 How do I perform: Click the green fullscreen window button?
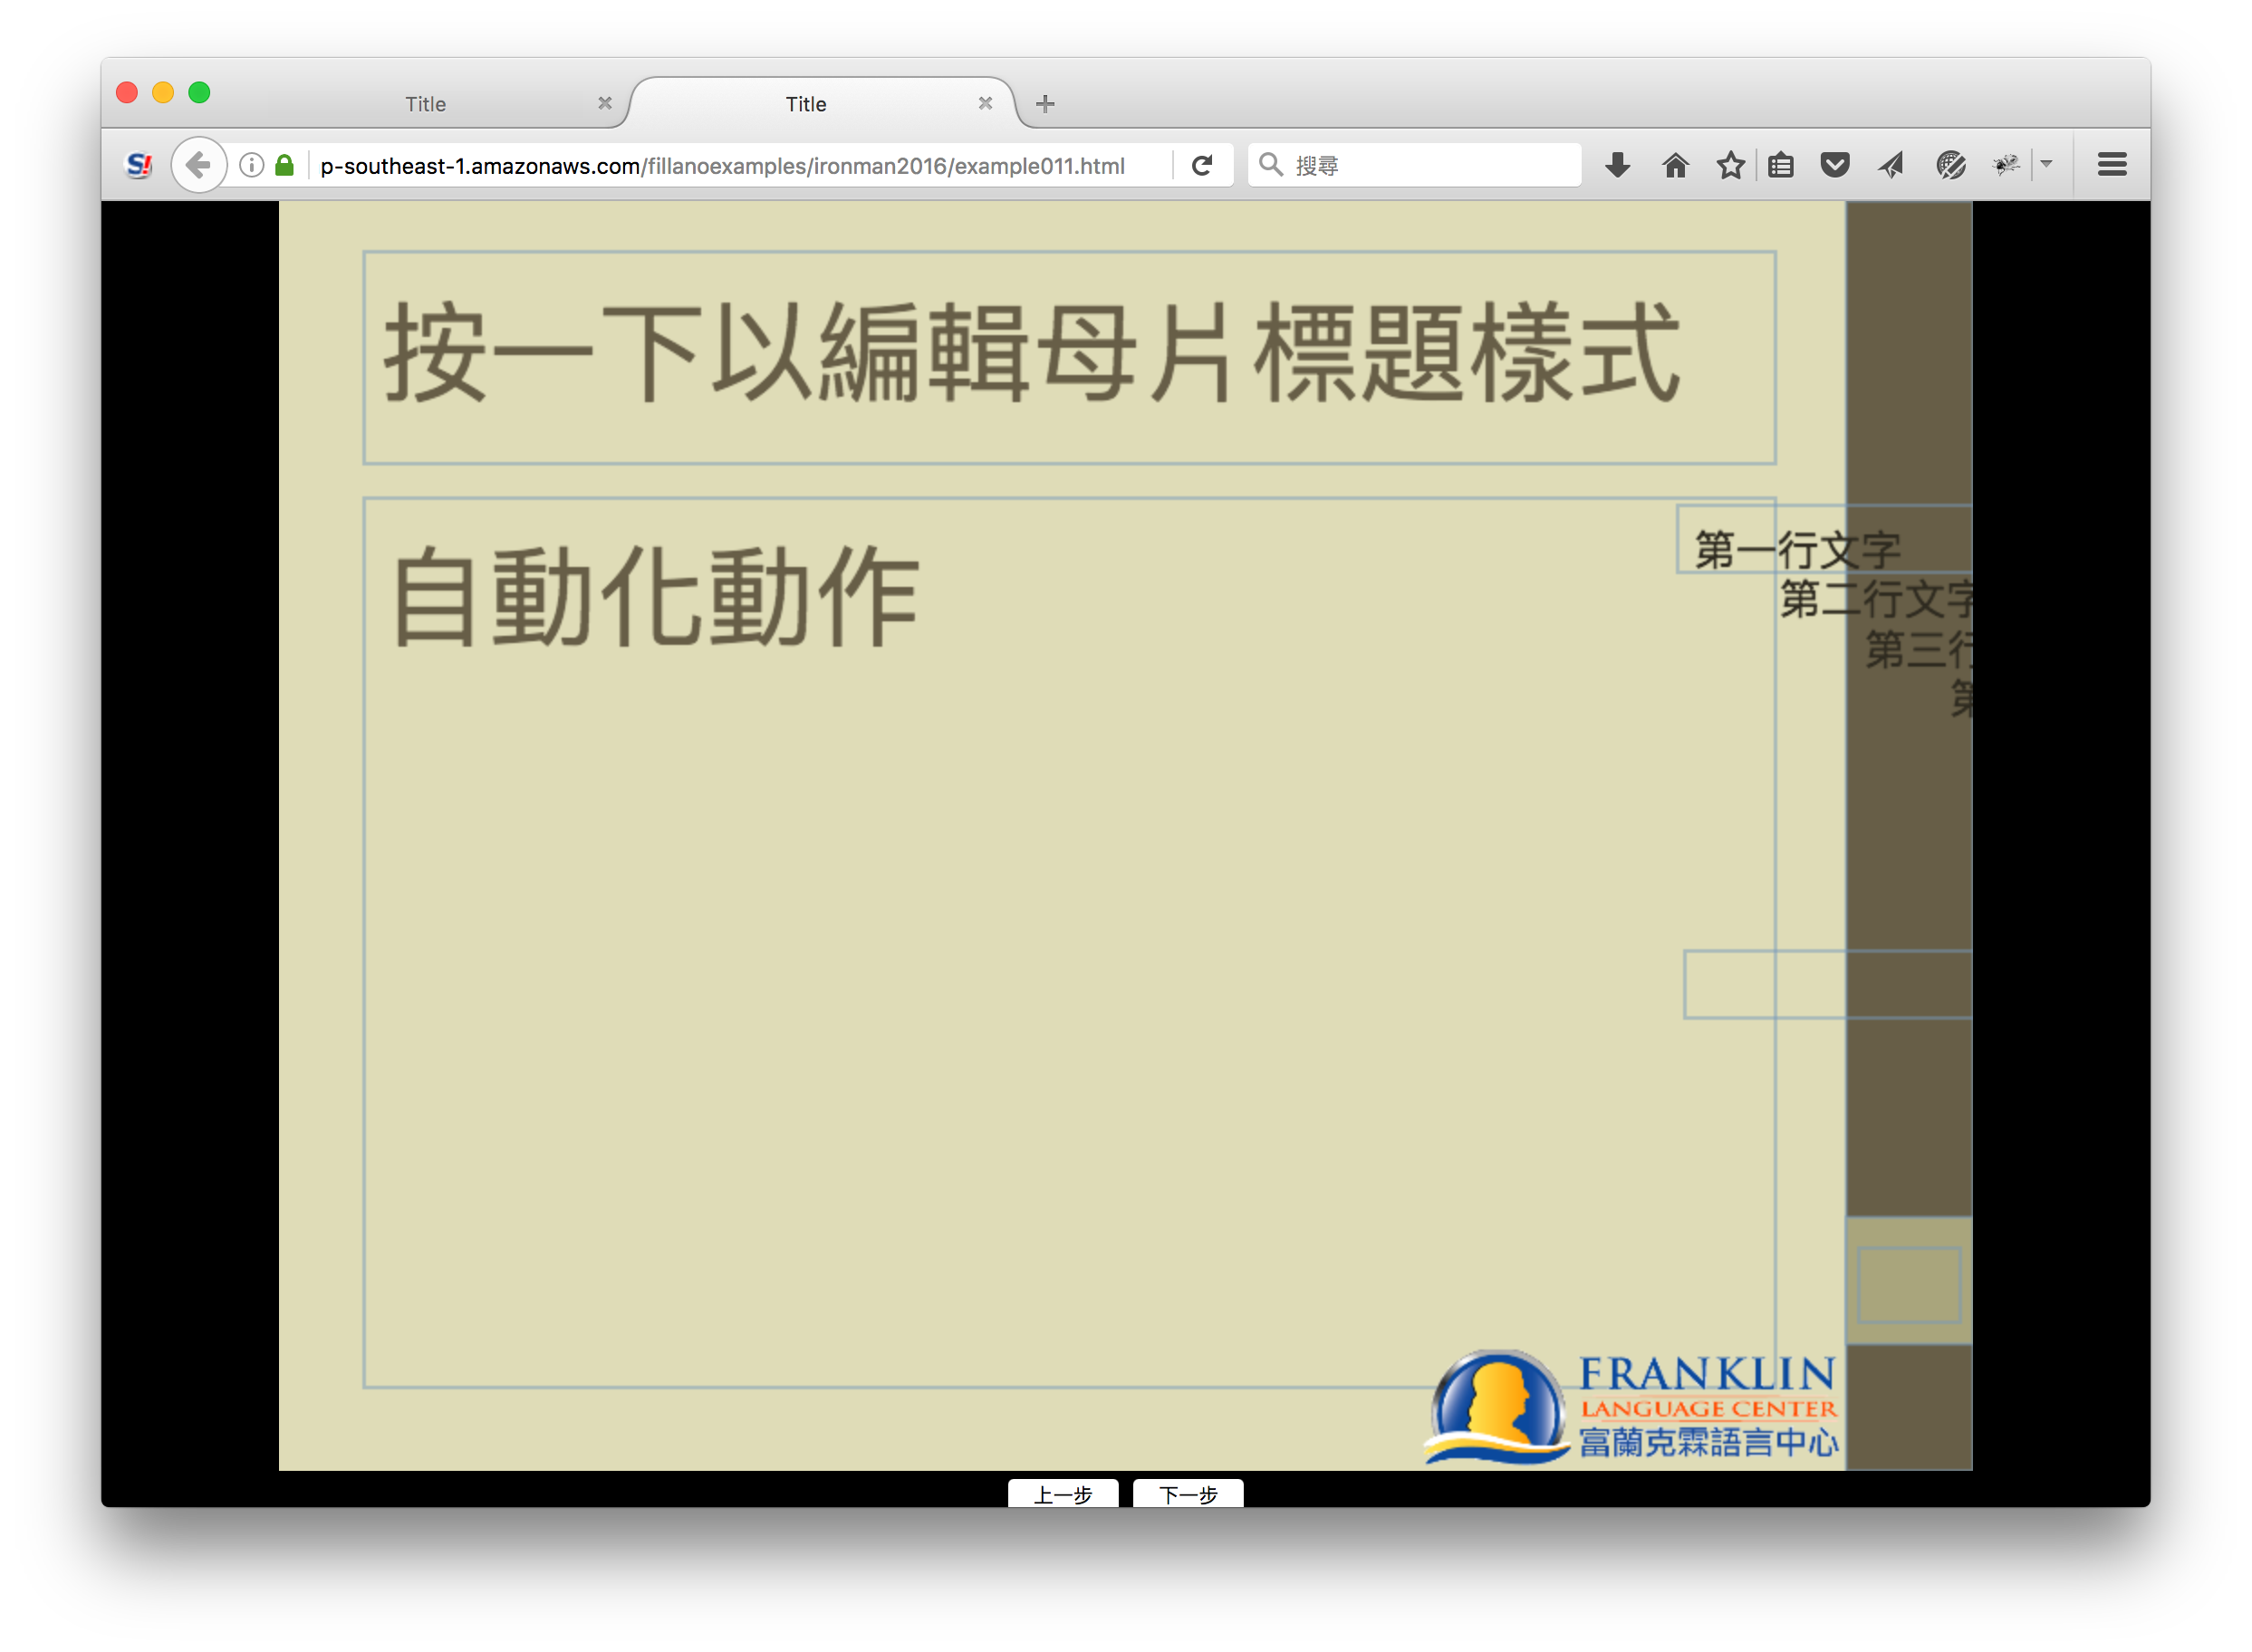click(x=199, y=93)
